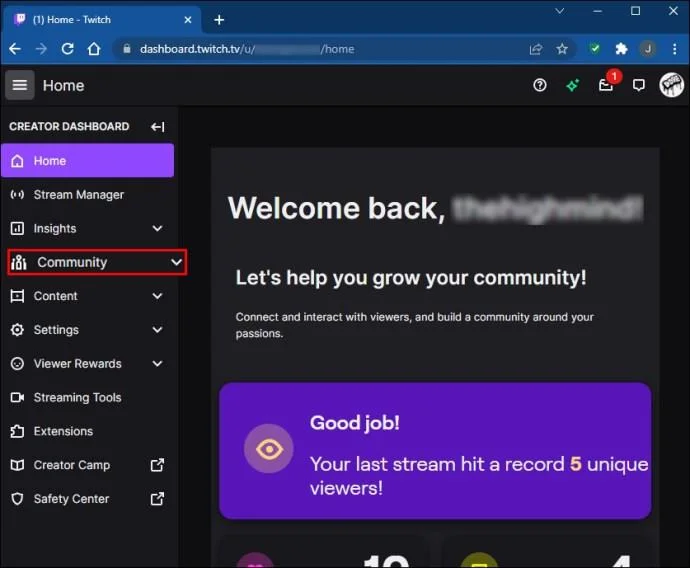The height and width of the screenshot is (568, 690).
Task: Click the Extensions puzzle icon in sidebar
Action: click(17, 431)
